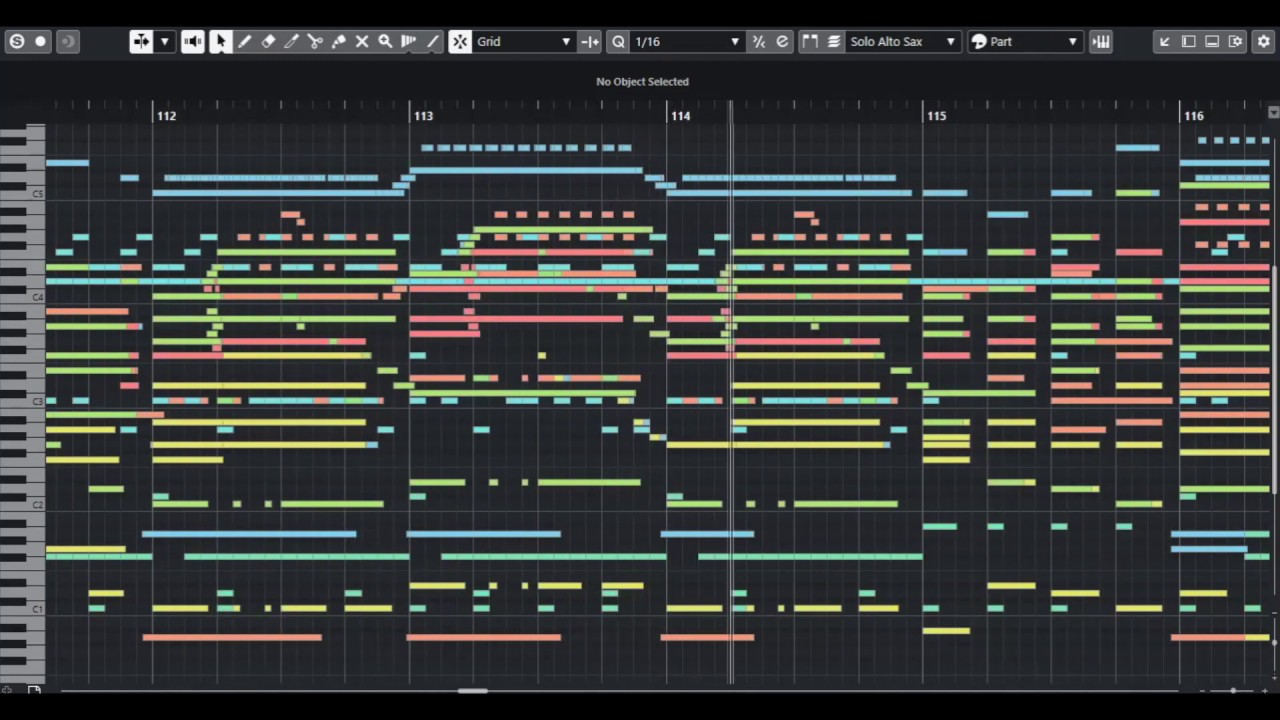This screenshot has height=720, width=1280.
Task: Select the Erase tool
Action: [268, 41]
